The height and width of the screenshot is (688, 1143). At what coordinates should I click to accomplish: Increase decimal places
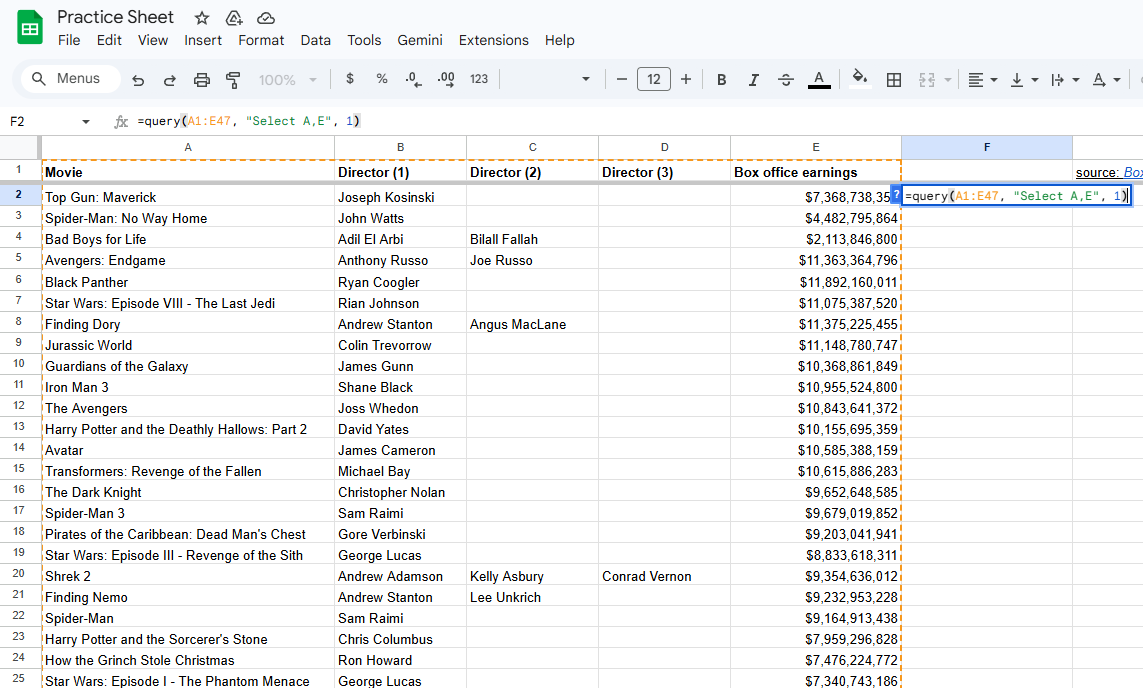click(445, 78)
